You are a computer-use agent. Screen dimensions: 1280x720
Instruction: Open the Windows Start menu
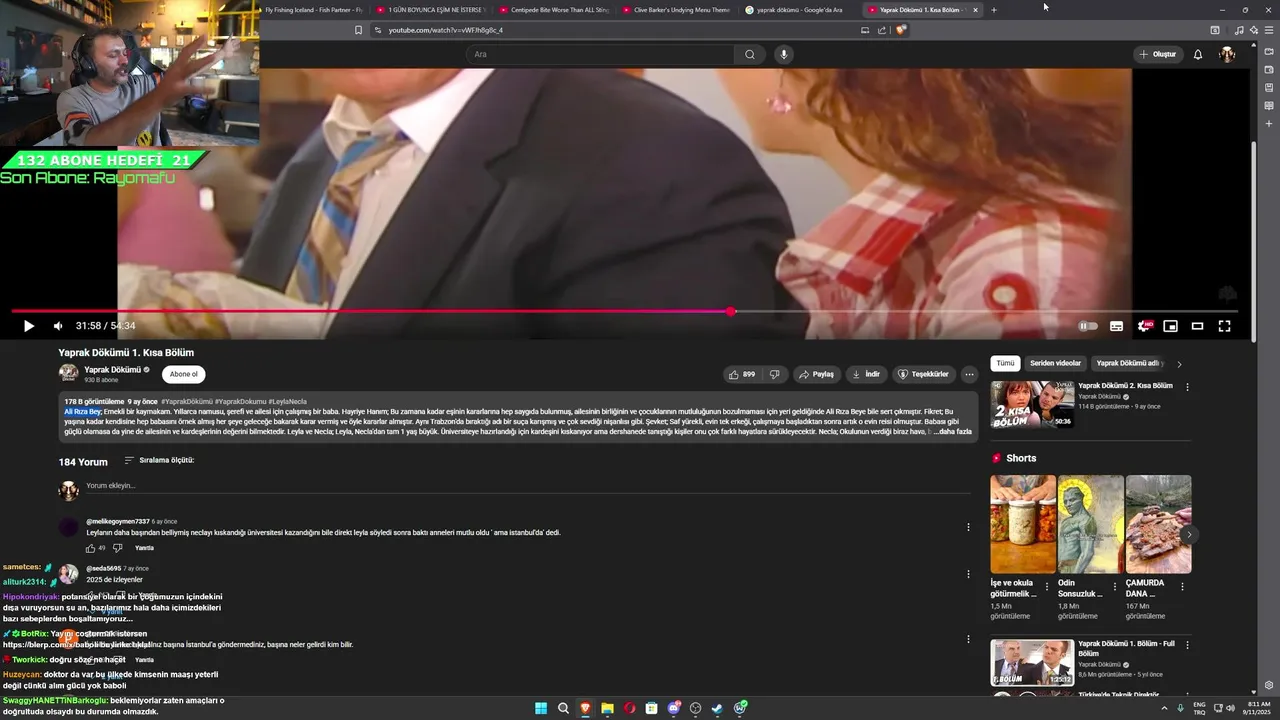pyautogui.click(x=541, y=708)
